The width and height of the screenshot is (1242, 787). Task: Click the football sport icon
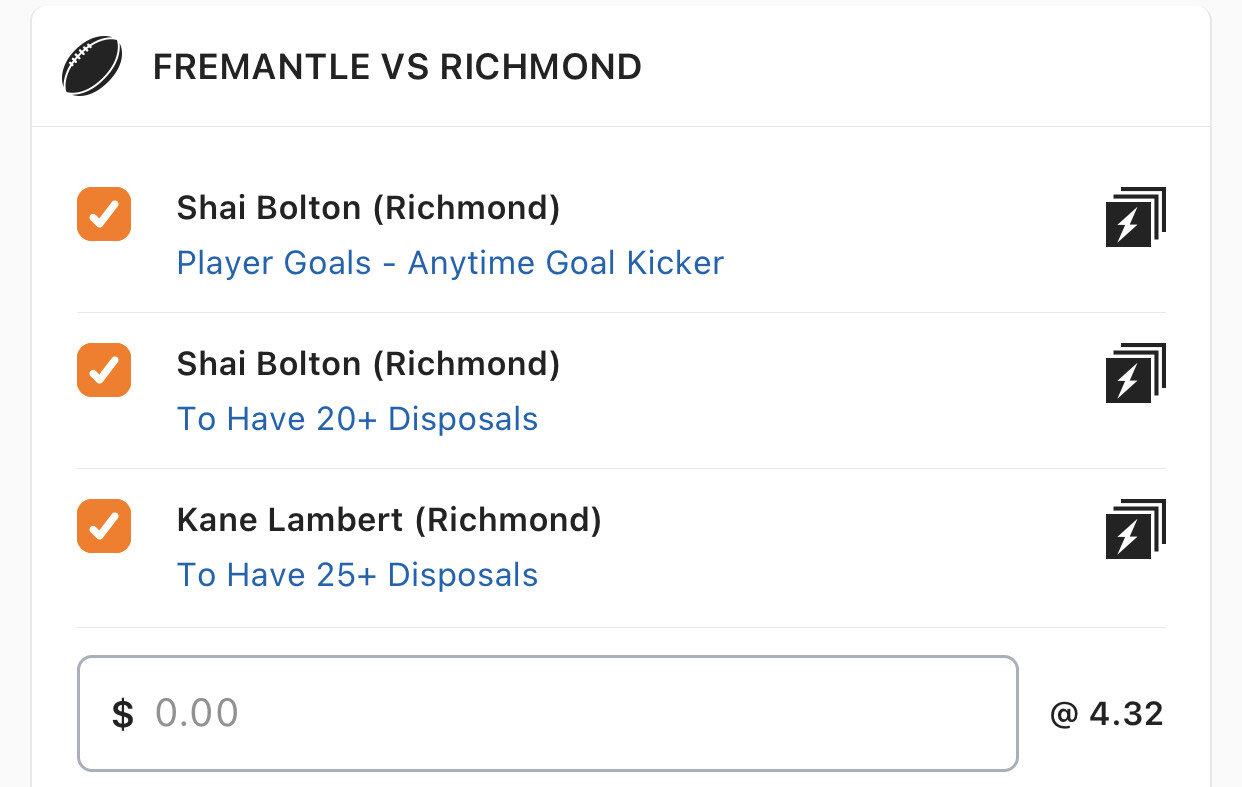(92, 67)
